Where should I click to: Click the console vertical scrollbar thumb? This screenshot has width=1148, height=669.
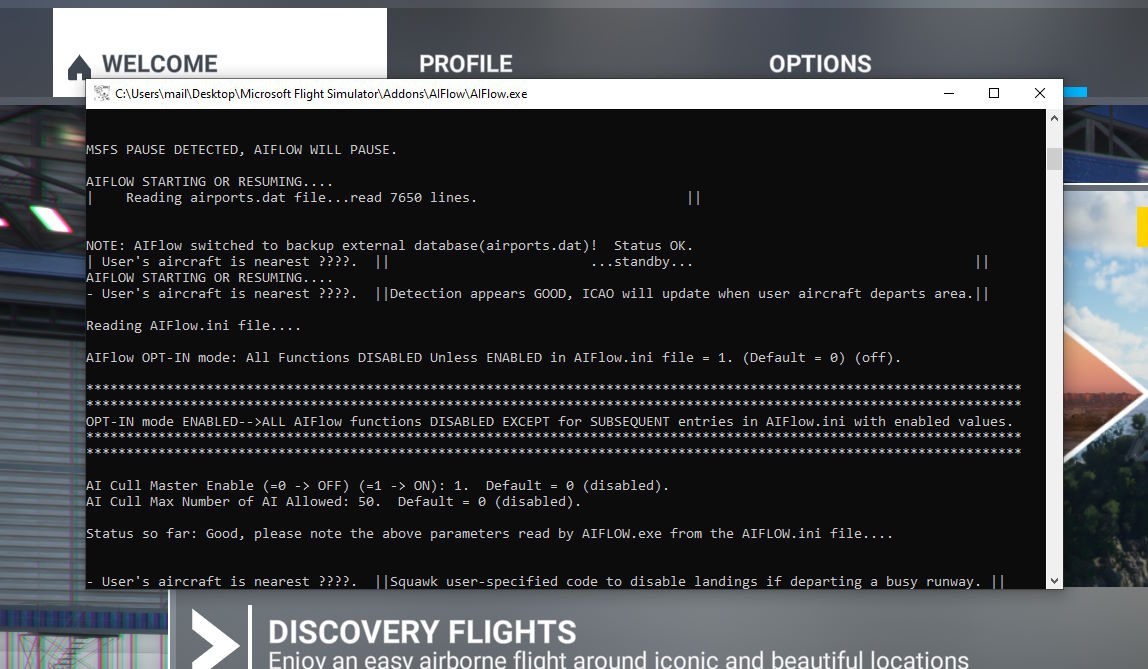(1054, 158)
